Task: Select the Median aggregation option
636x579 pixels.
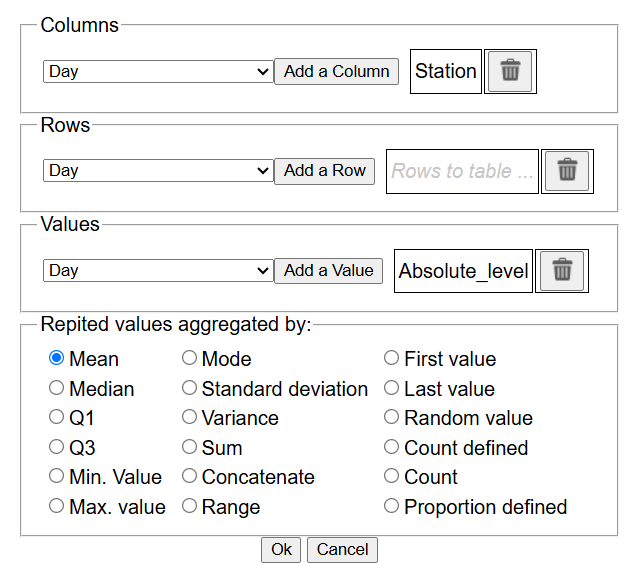Action: [x=57, y=388]
